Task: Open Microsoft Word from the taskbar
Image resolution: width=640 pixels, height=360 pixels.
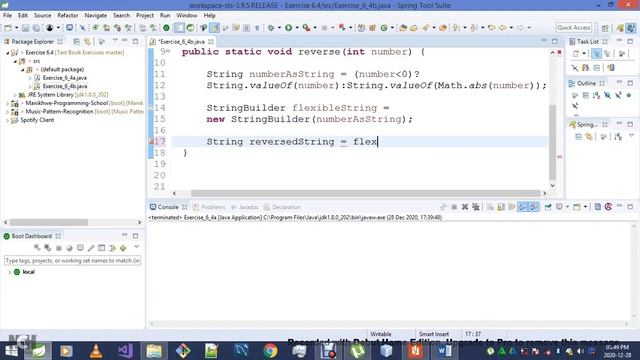Action: 444,351
